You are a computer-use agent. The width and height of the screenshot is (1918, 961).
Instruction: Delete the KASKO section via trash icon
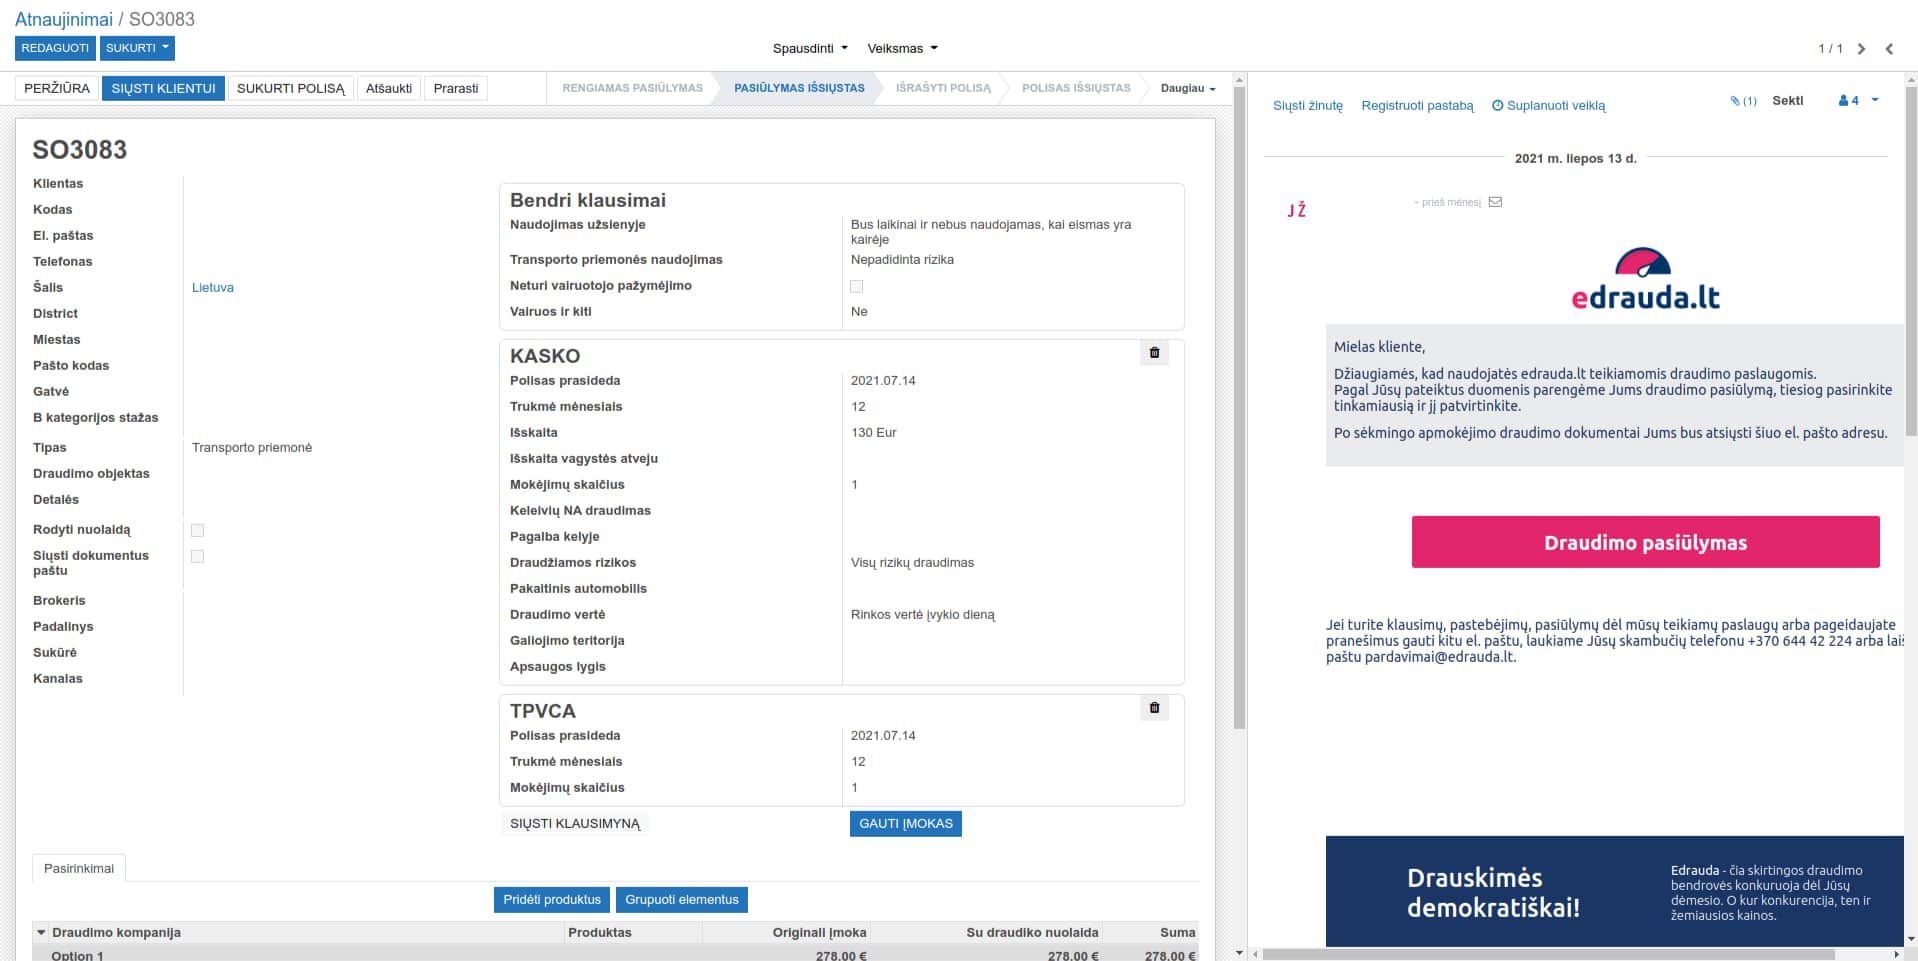[x=1154, y=353]
